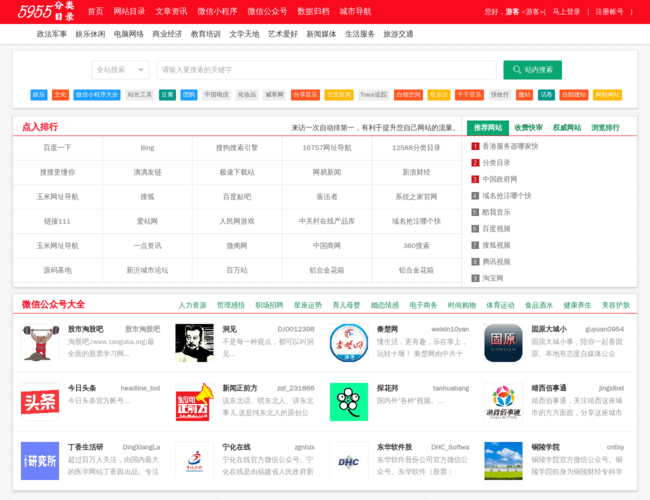Open the 政法军事 category
The height and width of the screenshot is (500, 650).
tap(51, 34)
